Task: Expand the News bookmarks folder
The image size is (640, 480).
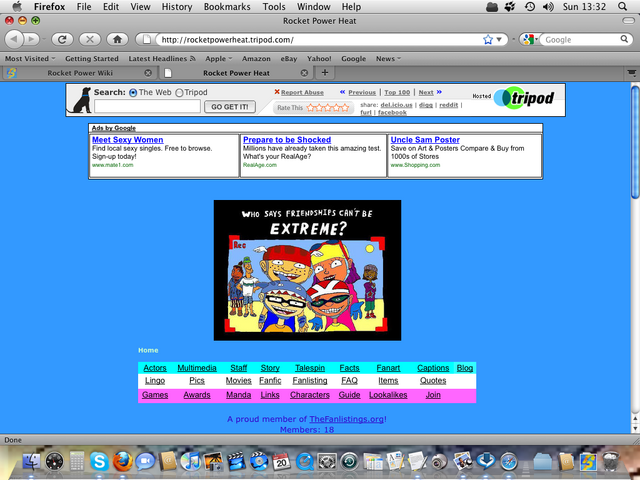Action: point(388,58)
